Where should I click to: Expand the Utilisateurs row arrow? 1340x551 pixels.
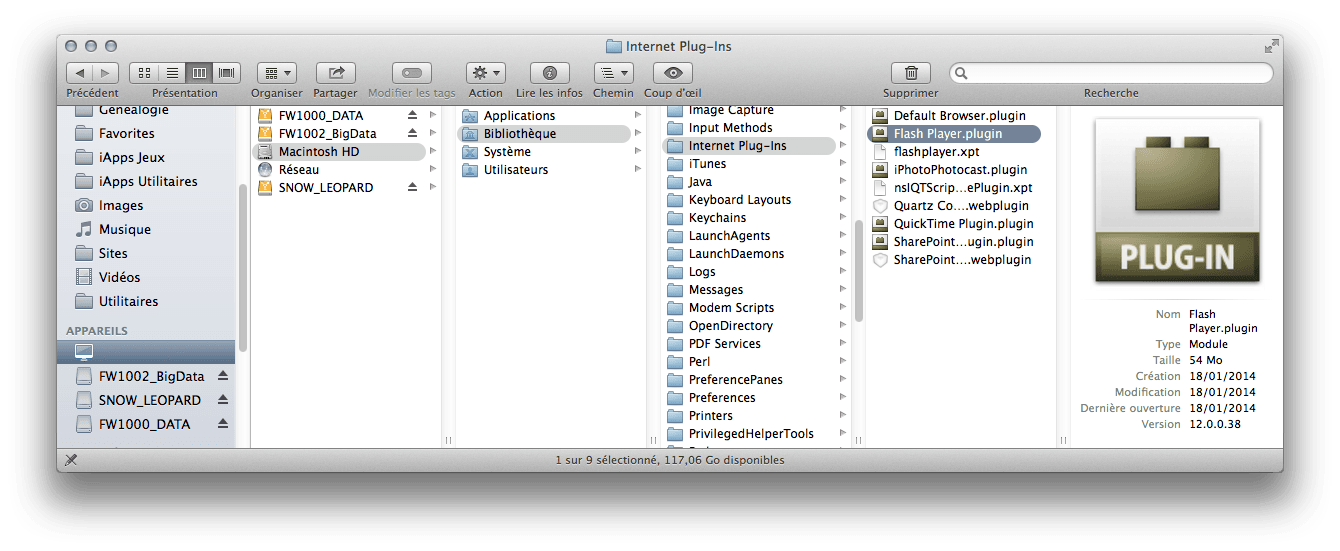(x=638, y=169)
